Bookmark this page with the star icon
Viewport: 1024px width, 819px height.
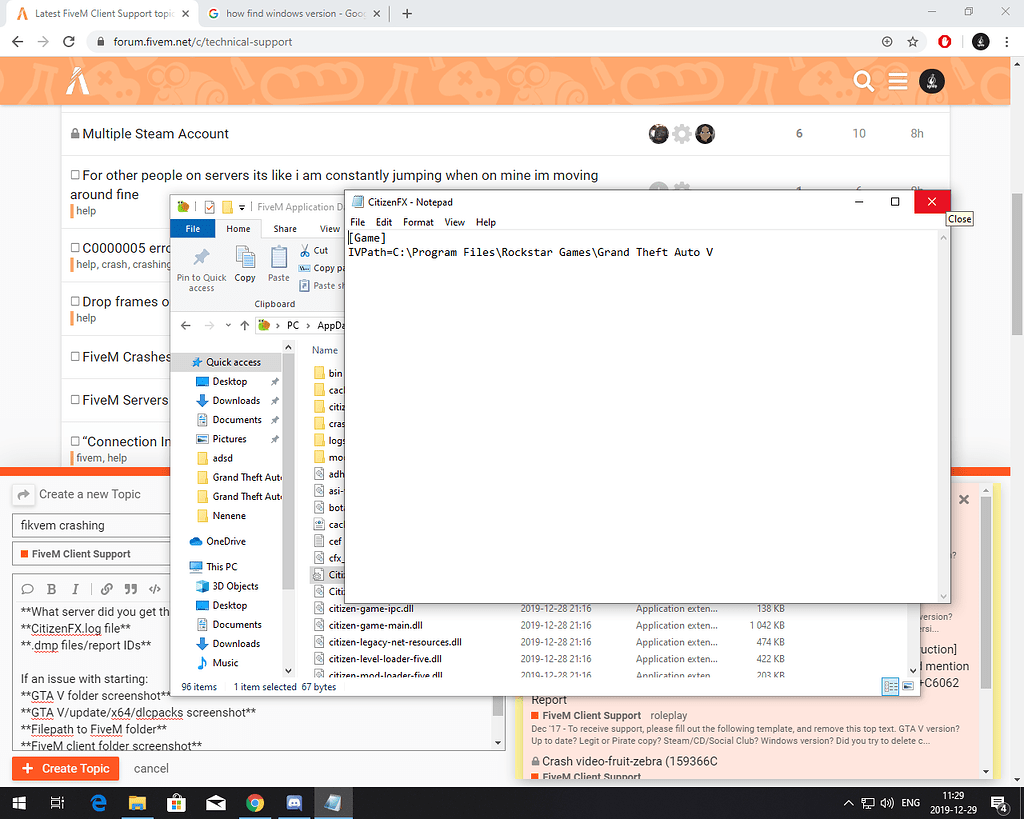pyautogui.click(x=912, y=42)
